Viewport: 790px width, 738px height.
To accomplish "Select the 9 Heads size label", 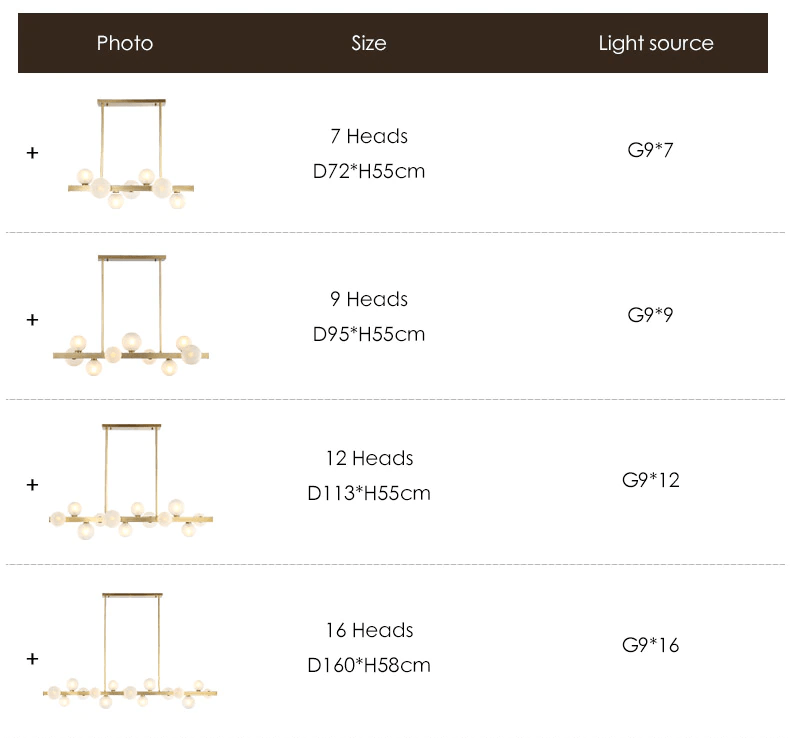I will (369, 299).
